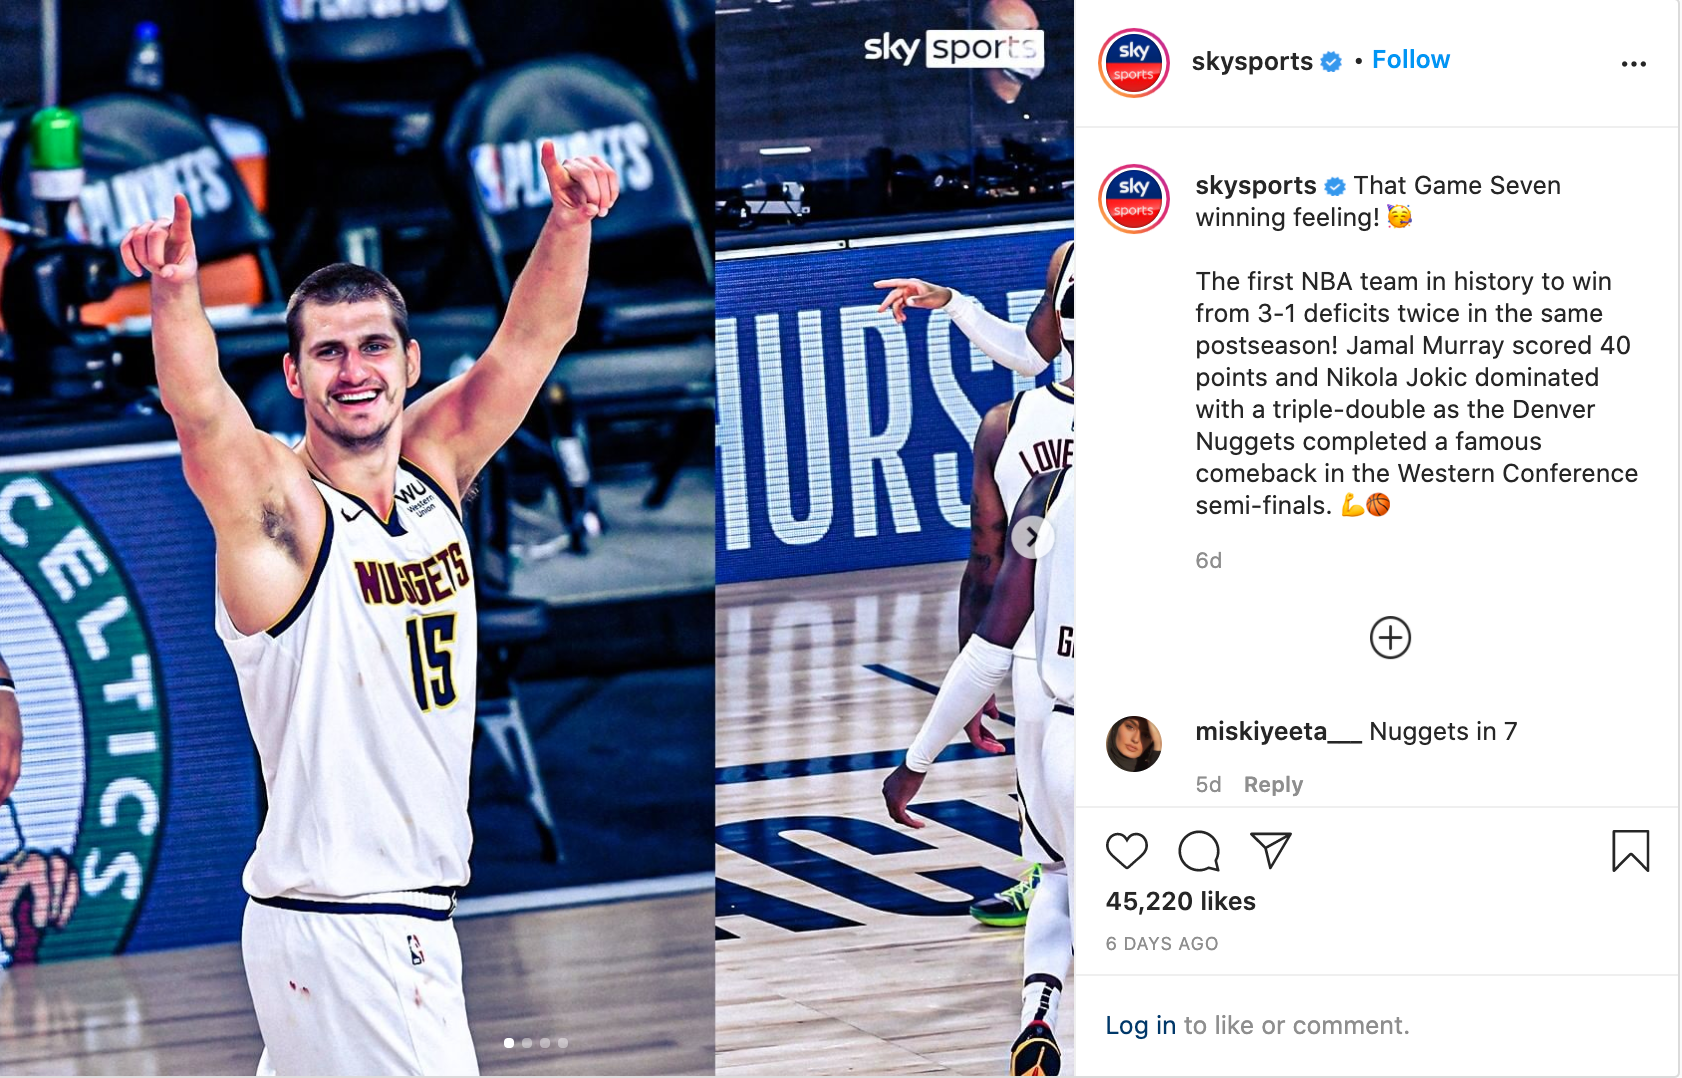Image resolution: width=1682 pixels, height=1078 pixels.
Task: Load more comments with the plus circle
Action: [x=1390, y=638]
